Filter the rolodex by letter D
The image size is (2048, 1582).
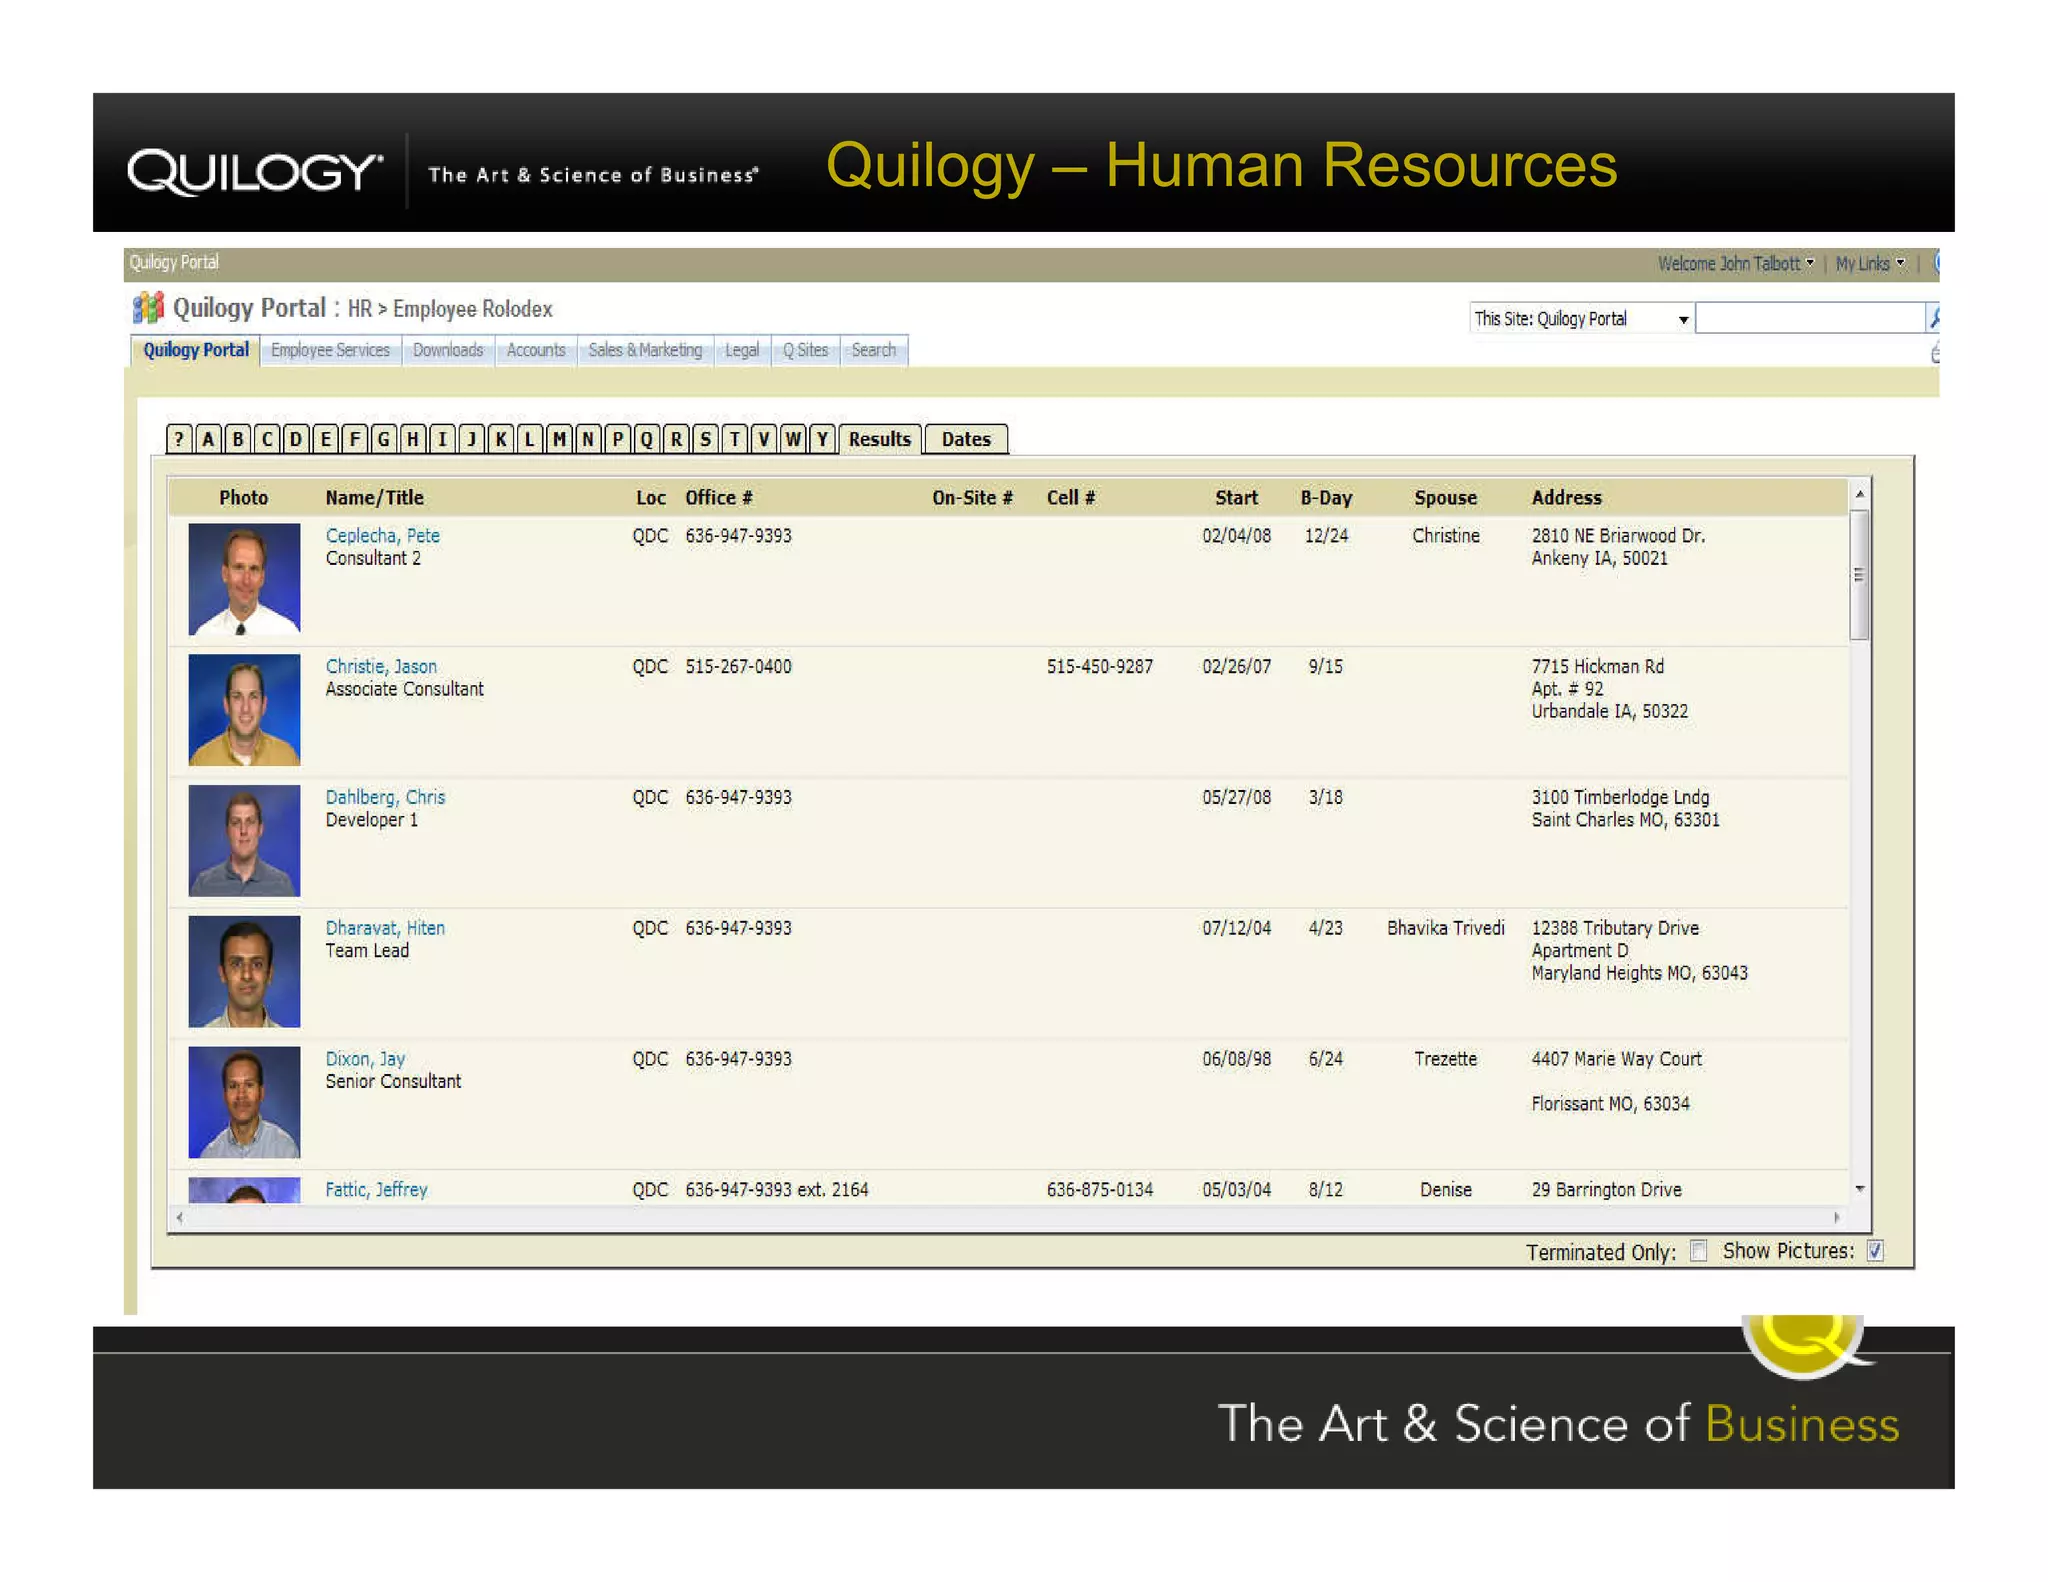point(296,439)
